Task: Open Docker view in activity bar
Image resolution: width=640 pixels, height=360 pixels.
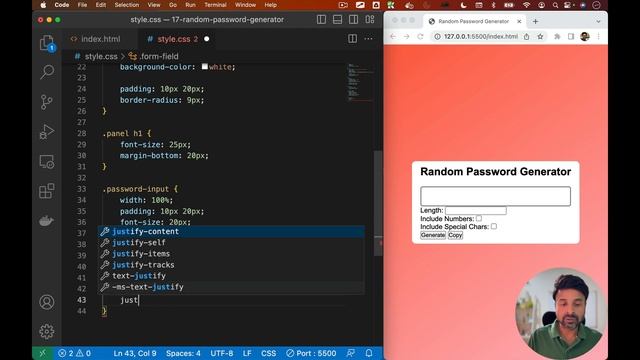Action: 47,221
